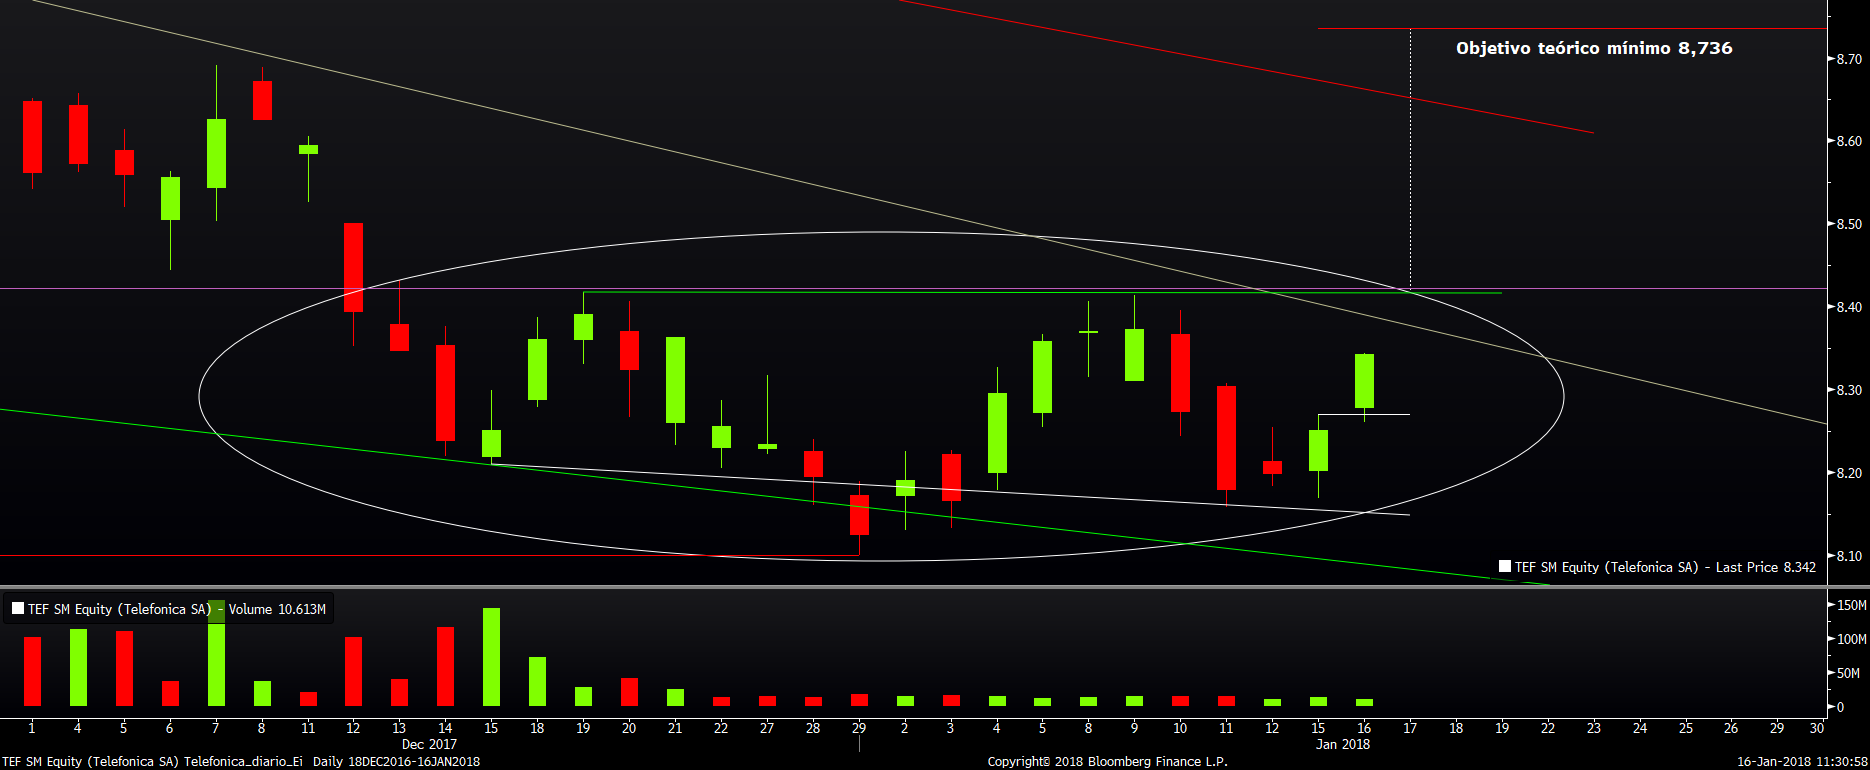
Task: Click the 8.40 price axis label
Action: coord(1849,307)
